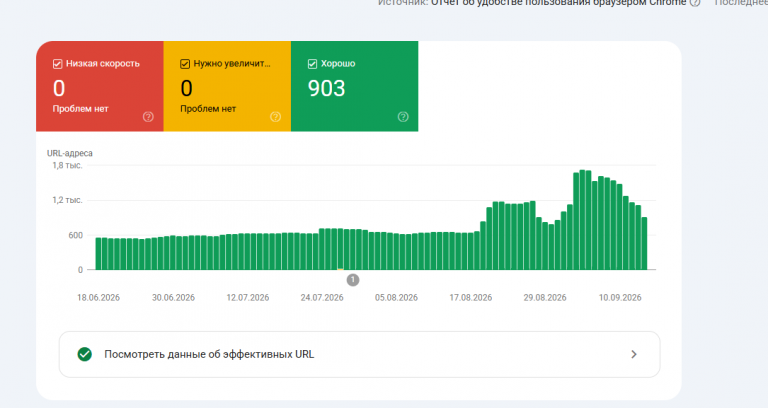Uncheck the Низкая скорость checkbox
The image size is (768, 408).
57,64
